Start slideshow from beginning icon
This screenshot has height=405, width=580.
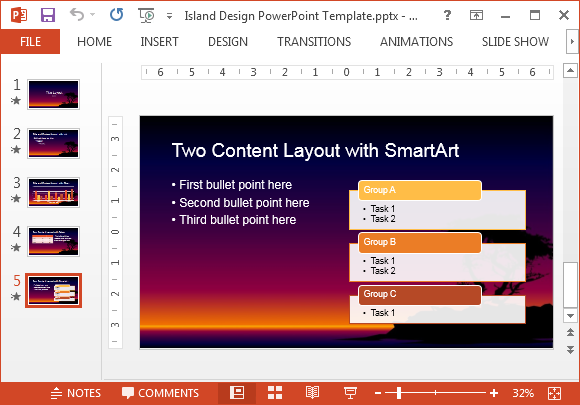pos(146,15)
